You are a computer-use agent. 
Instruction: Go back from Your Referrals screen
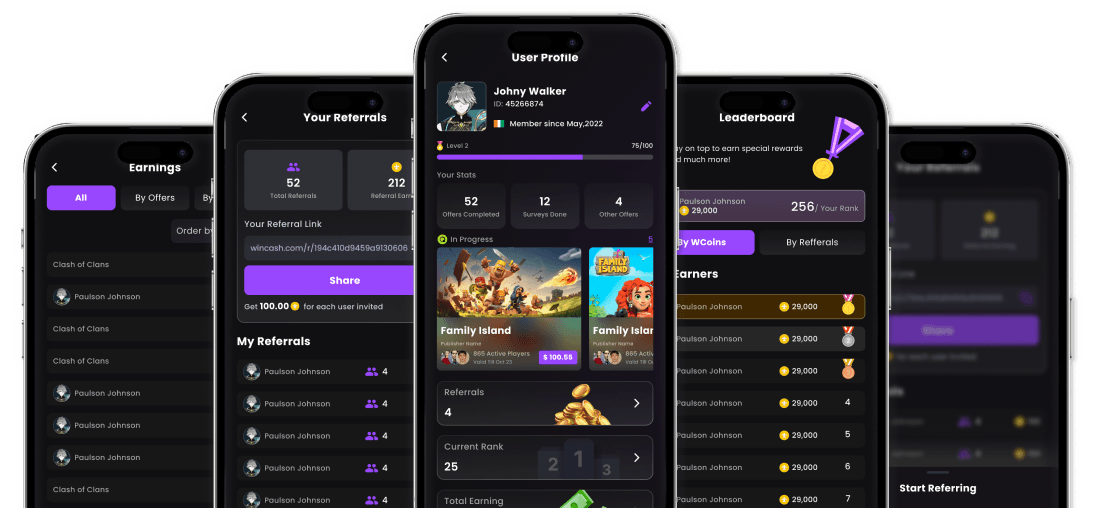(x=245, y=118)
